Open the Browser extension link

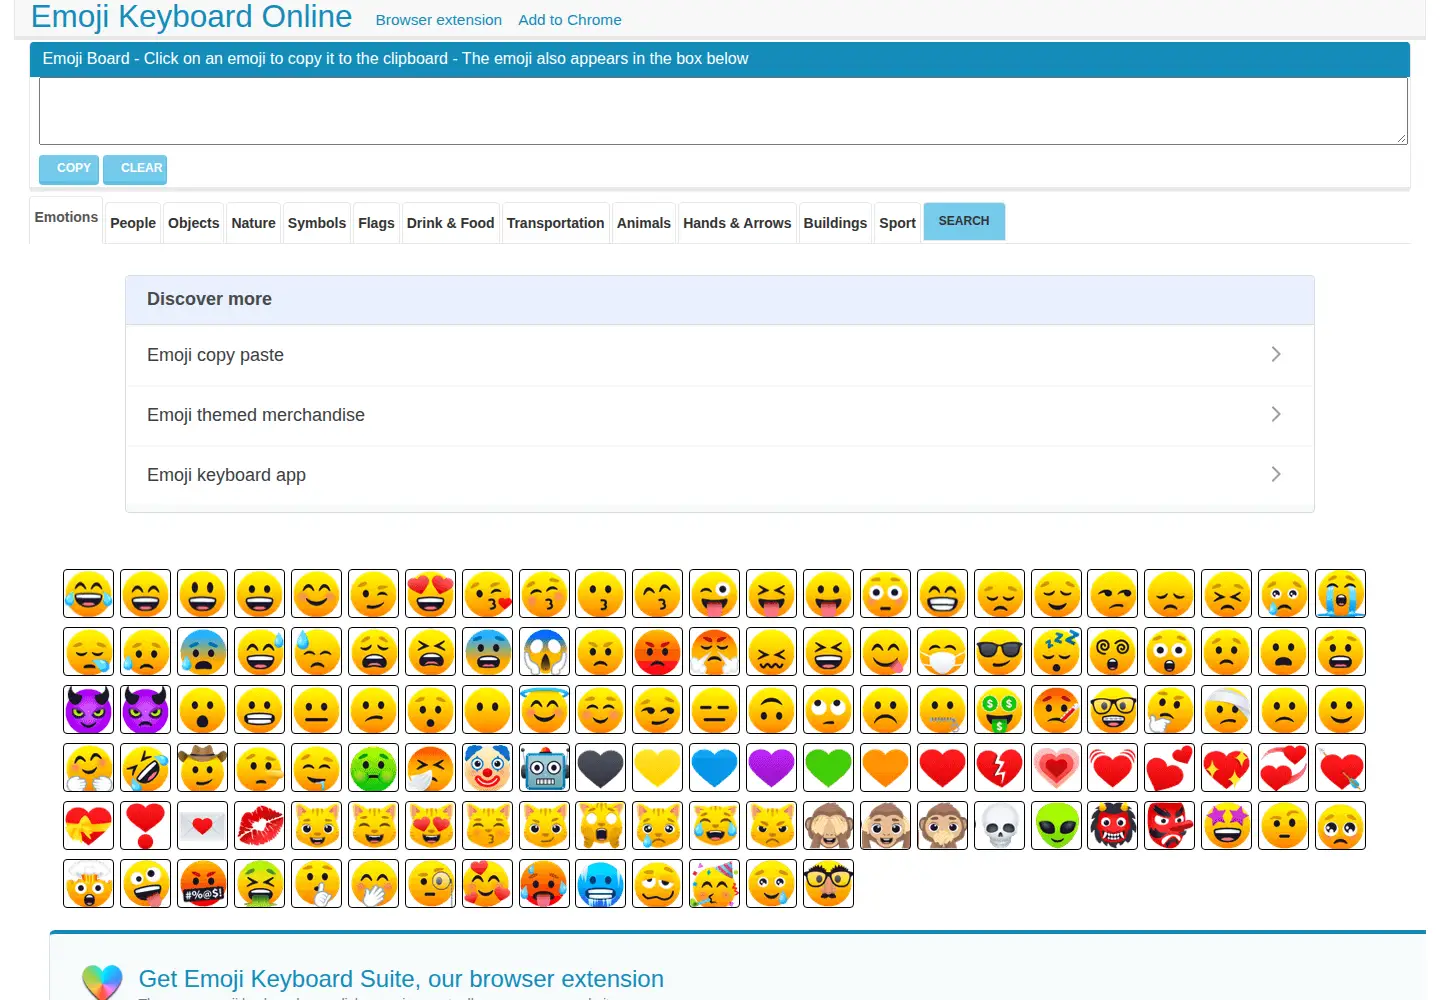point(439,20)
